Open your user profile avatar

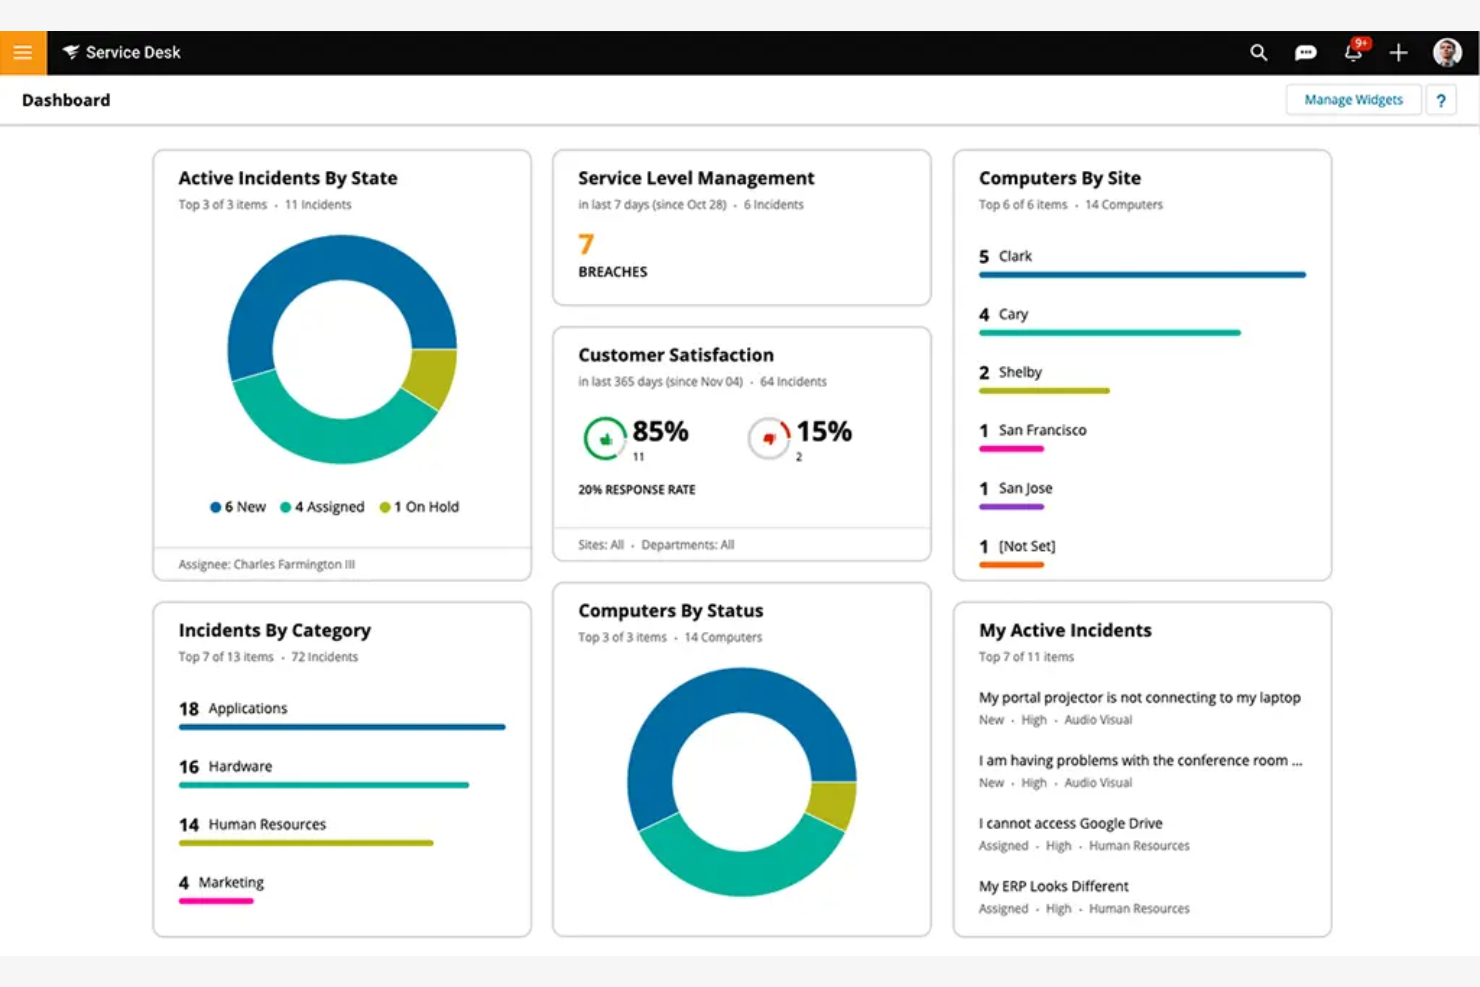click(1446, 52)
